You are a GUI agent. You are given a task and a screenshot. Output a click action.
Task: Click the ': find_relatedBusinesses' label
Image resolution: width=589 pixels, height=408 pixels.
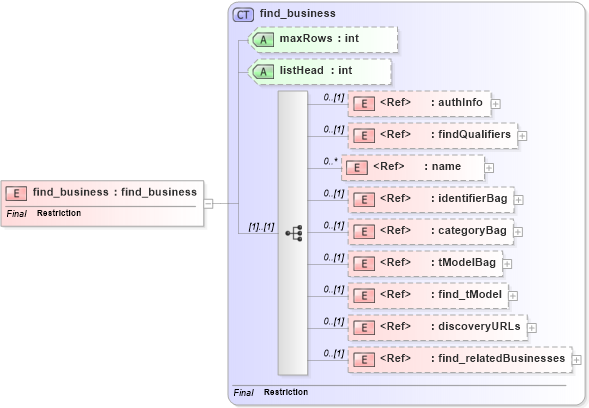point(498,358)
